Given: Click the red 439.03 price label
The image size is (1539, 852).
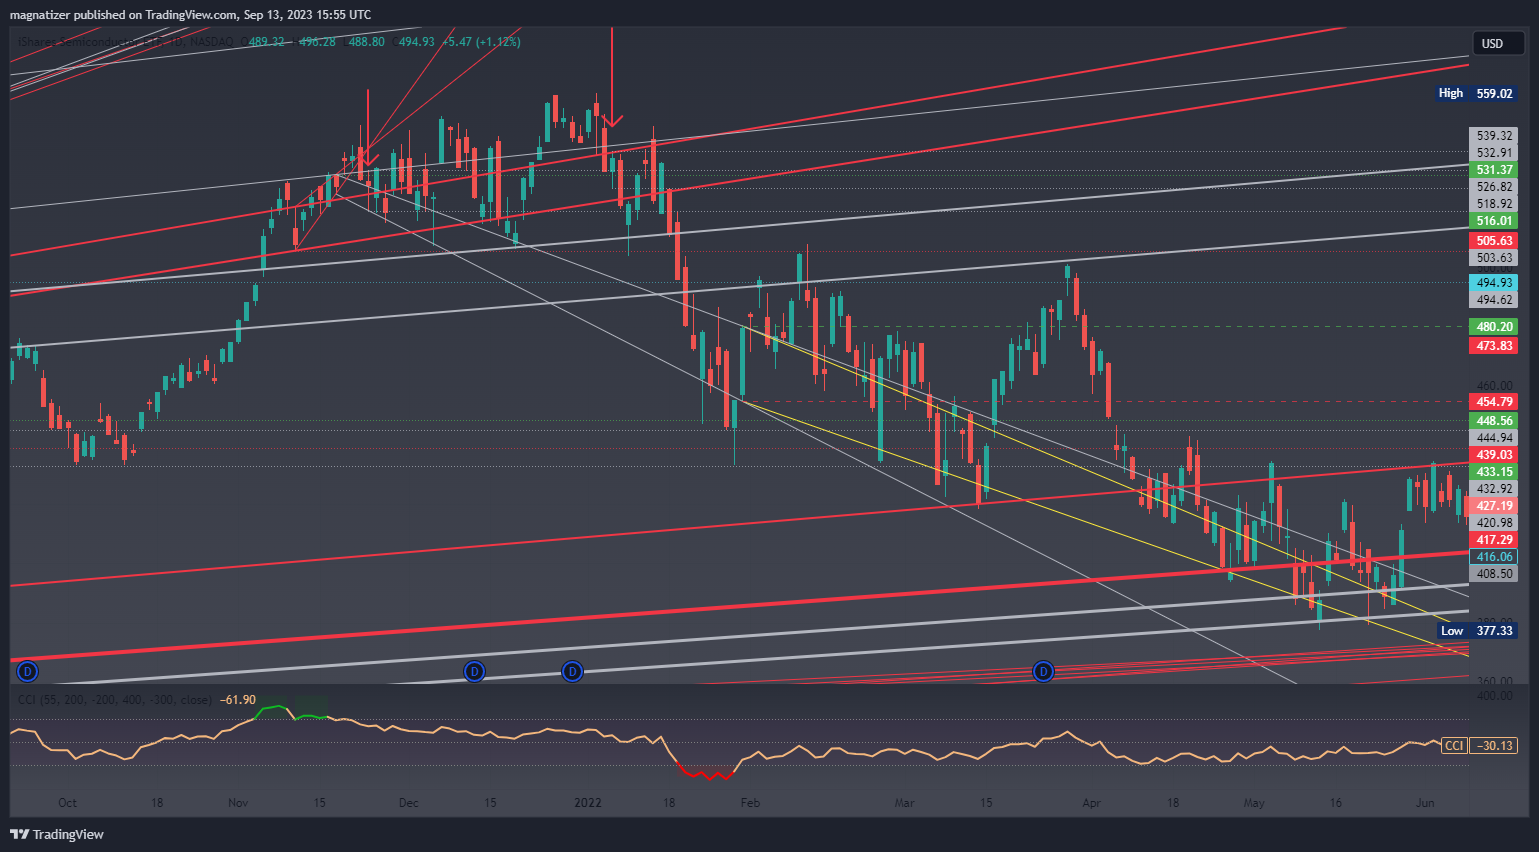Looking at the screenshot, I should pyautogui.click(x=1494, y=455).
